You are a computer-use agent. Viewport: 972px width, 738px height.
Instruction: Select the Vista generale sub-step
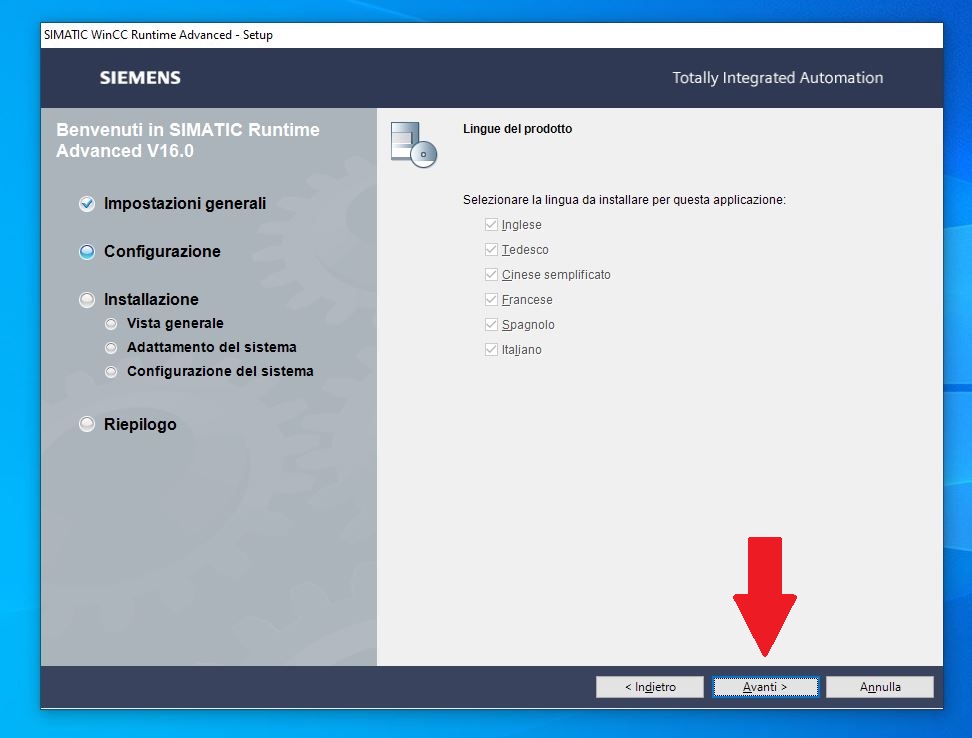(x=175, y=323)
